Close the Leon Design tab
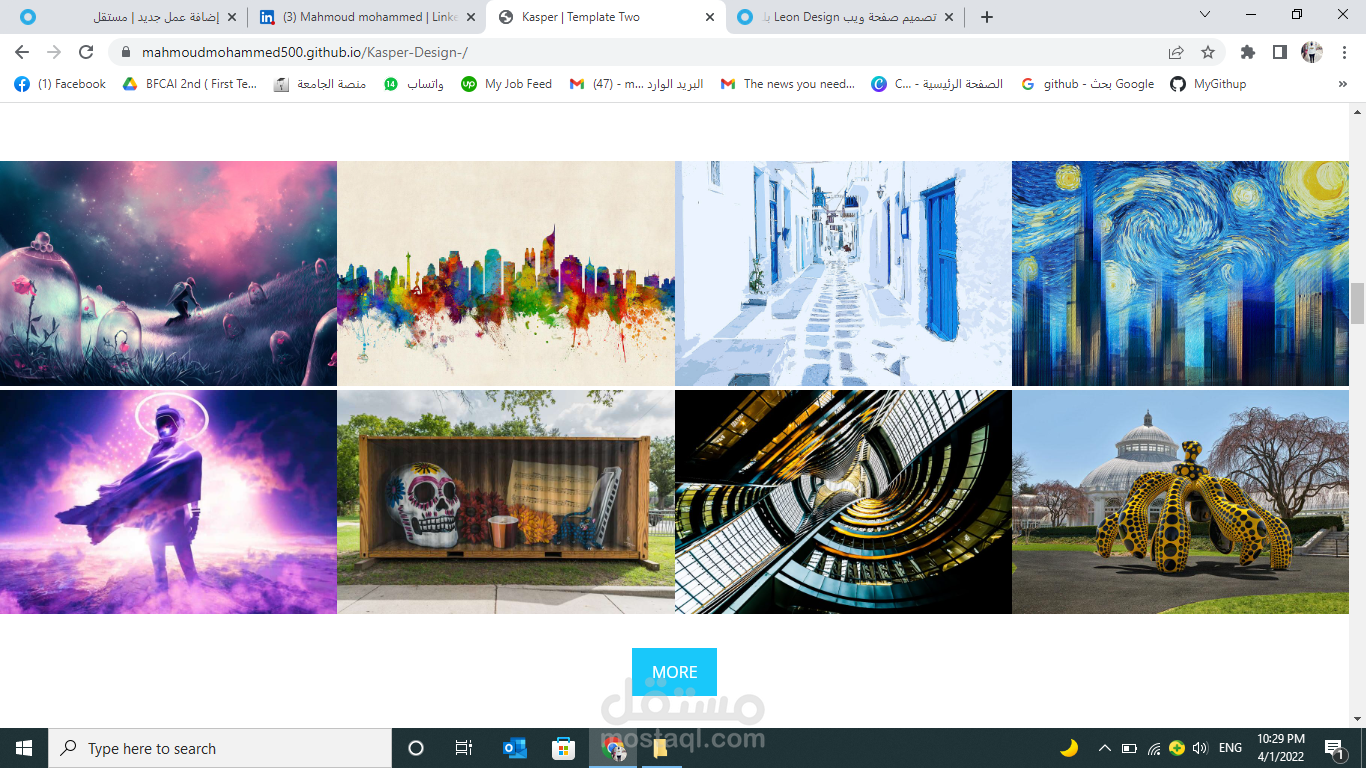The height and width of the screenshot is (768, 1366). coord(950,17)
